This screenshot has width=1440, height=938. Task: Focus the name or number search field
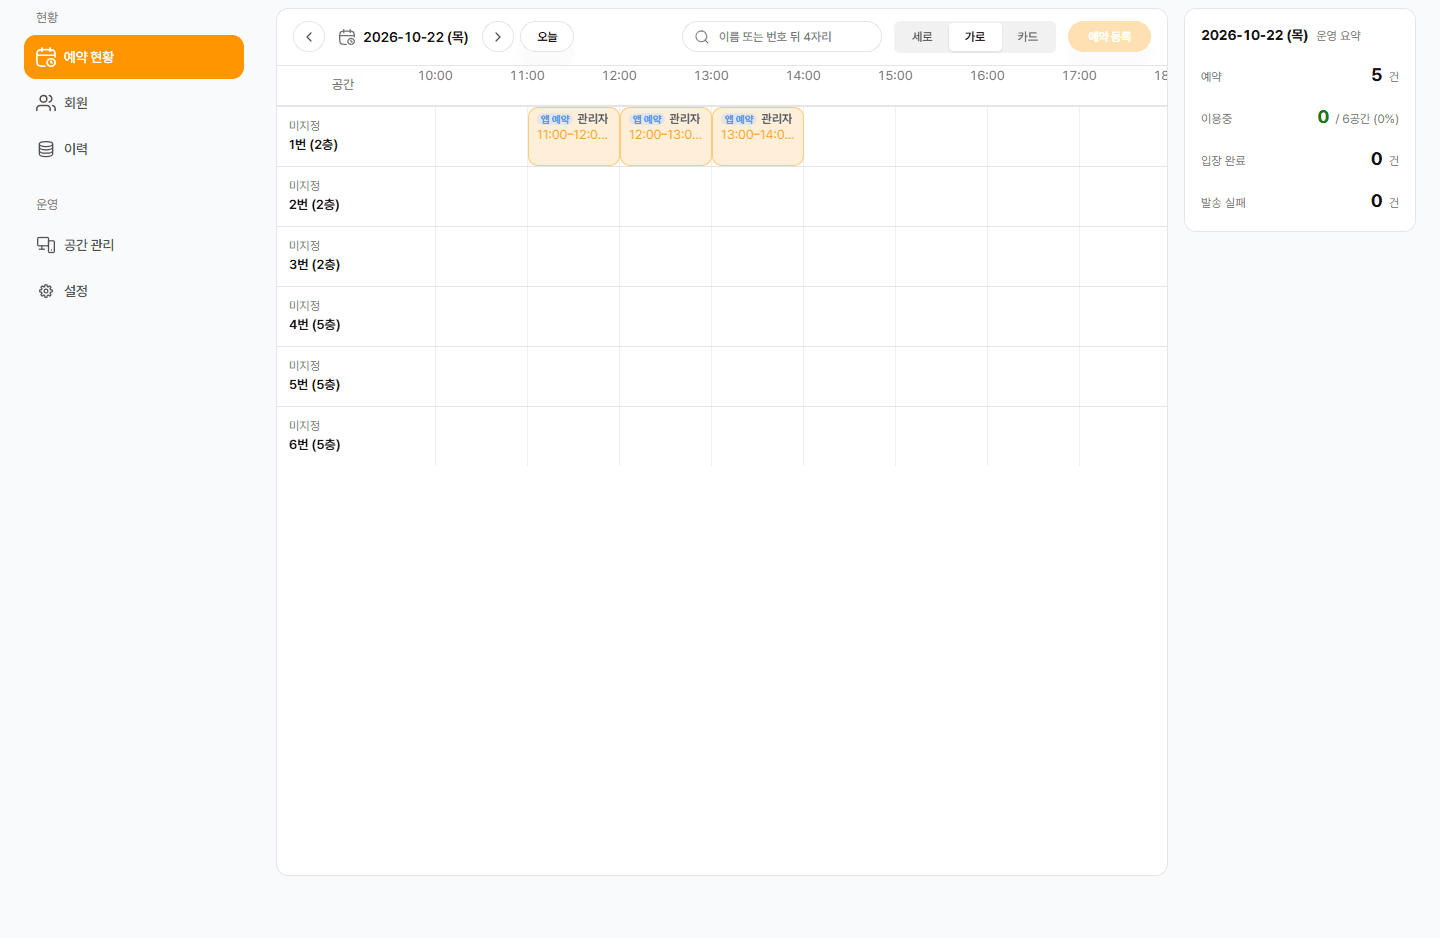[782, 37]
